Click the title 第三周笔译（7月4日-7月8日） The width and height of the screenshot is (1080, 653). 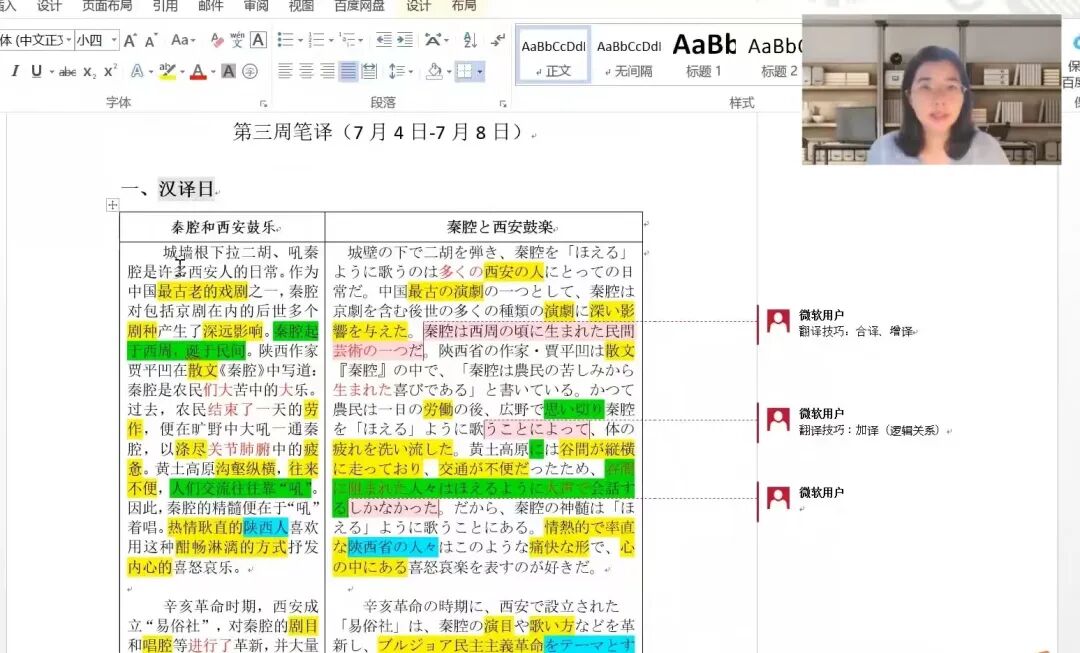(382, 132)
